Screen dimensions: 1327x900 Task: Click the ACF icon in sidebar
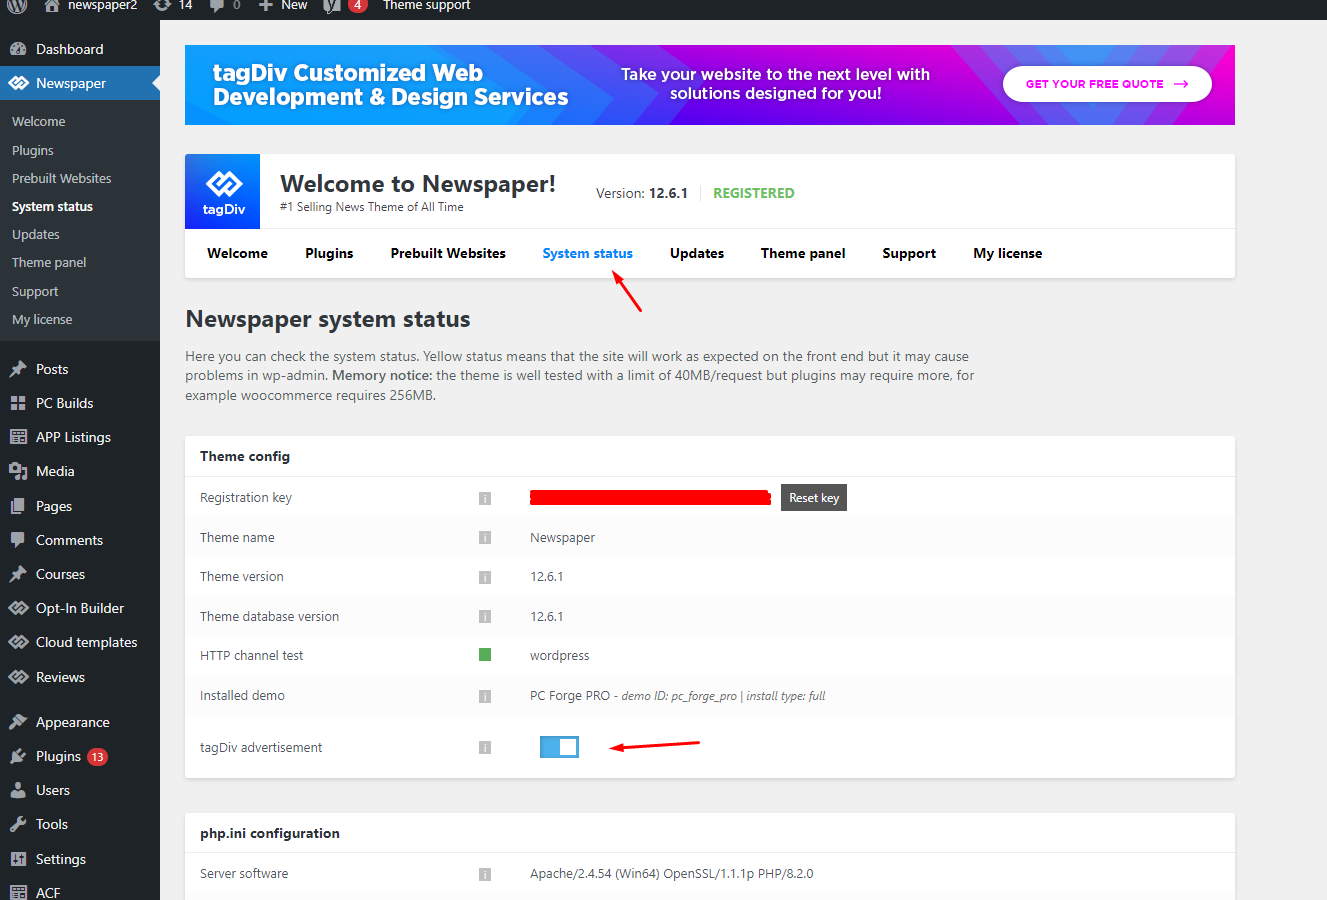[18, 892]
